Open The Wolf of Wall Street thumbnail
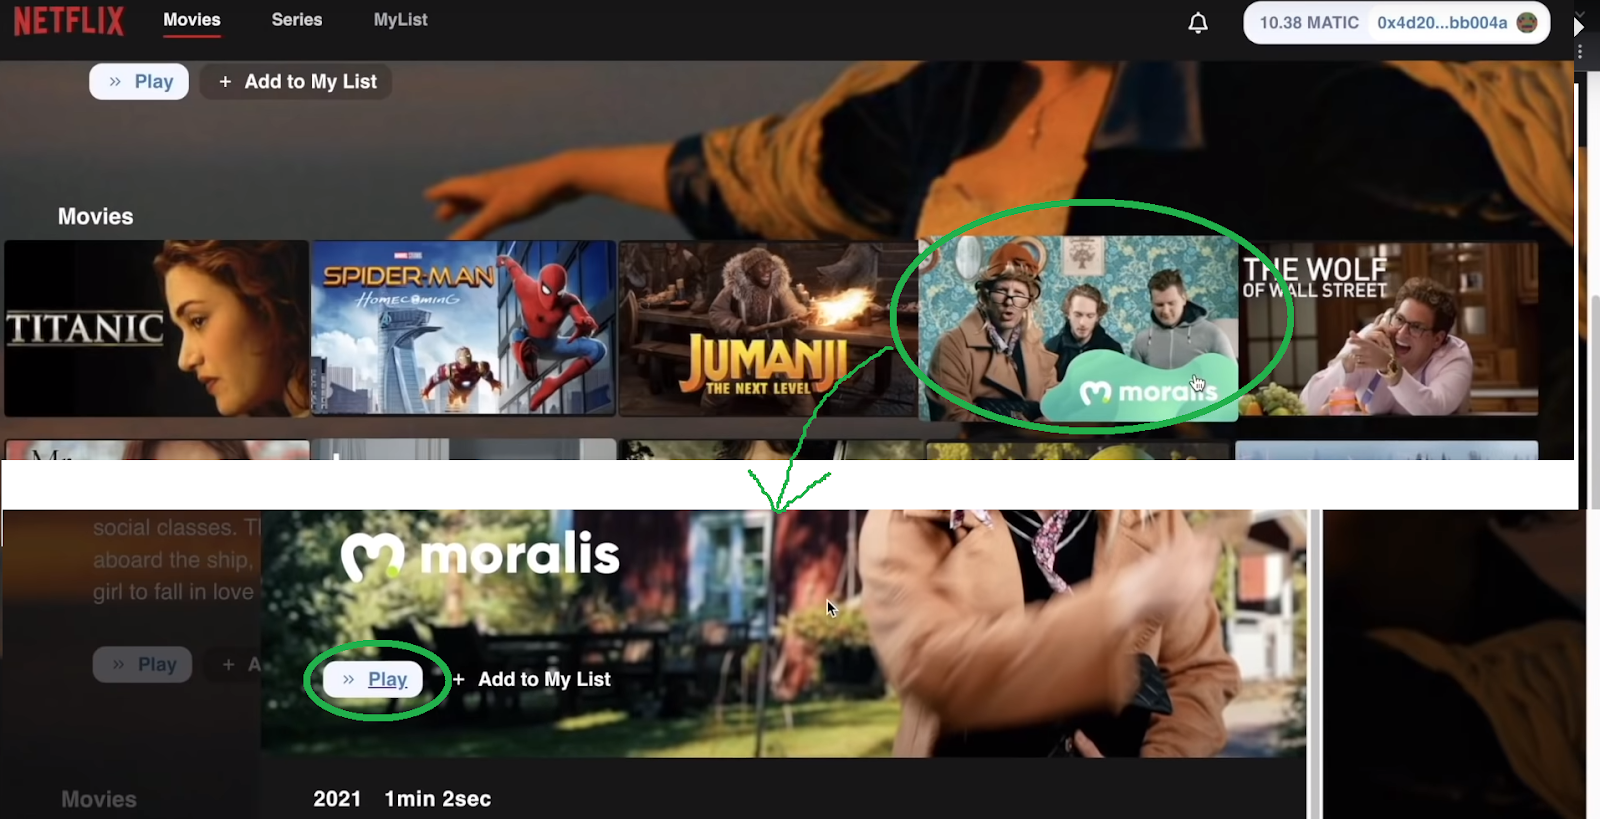This screenshot has width=1600, height=819. (1389, 328)
